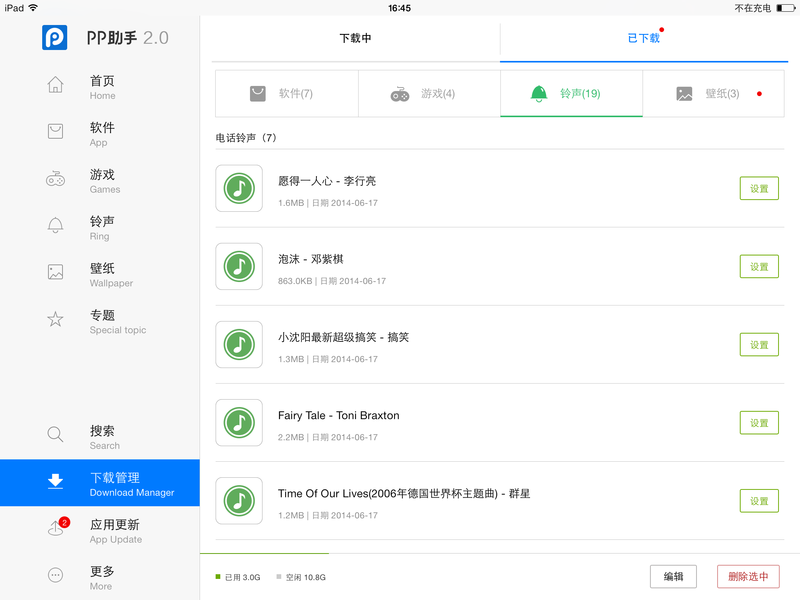This screenshot has height=600, width=800.
Task: Click the PP助手 2.0 title text
Action: [x=128, y=38]
